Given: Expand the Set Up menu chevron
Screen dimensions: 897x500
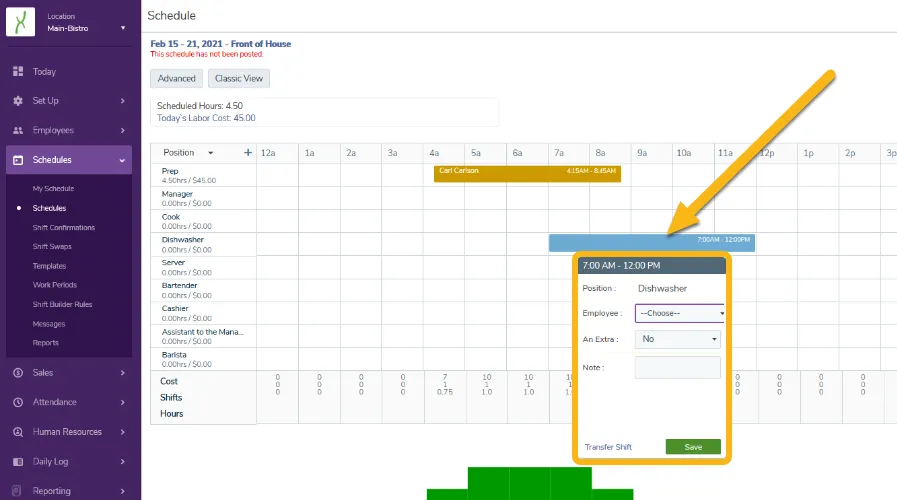Looking at the screenshot, I should tap(122, 101).
